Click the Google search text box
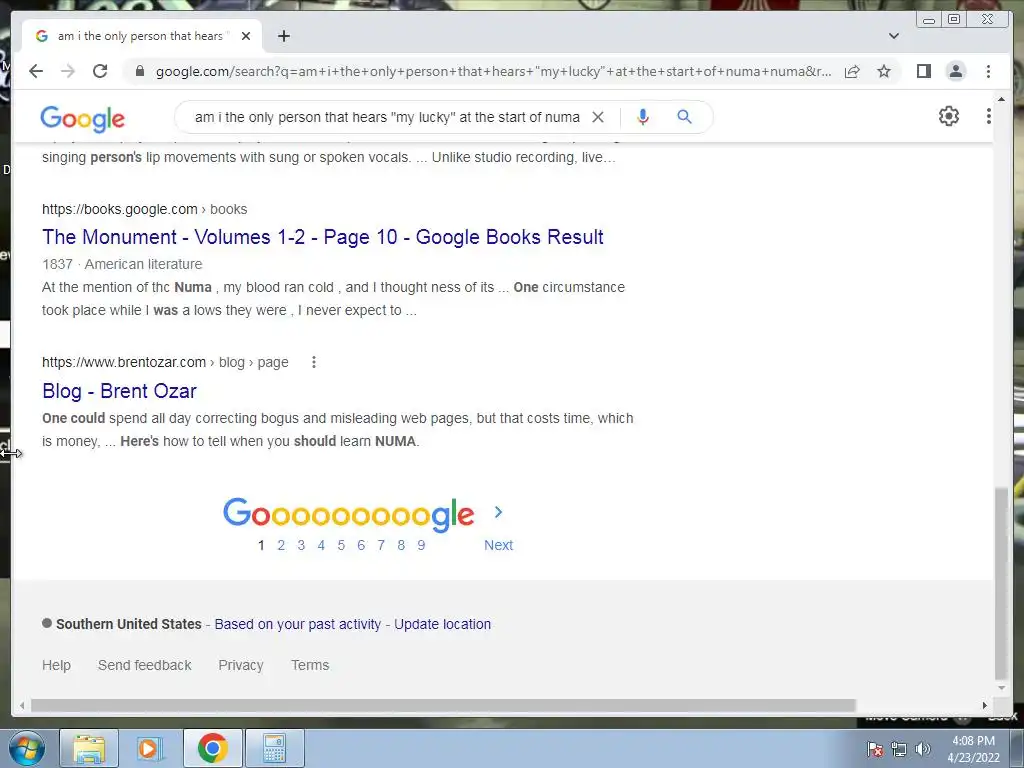Image resolution: width=1024 pixels, height=768 pixels. coord(387,117)
